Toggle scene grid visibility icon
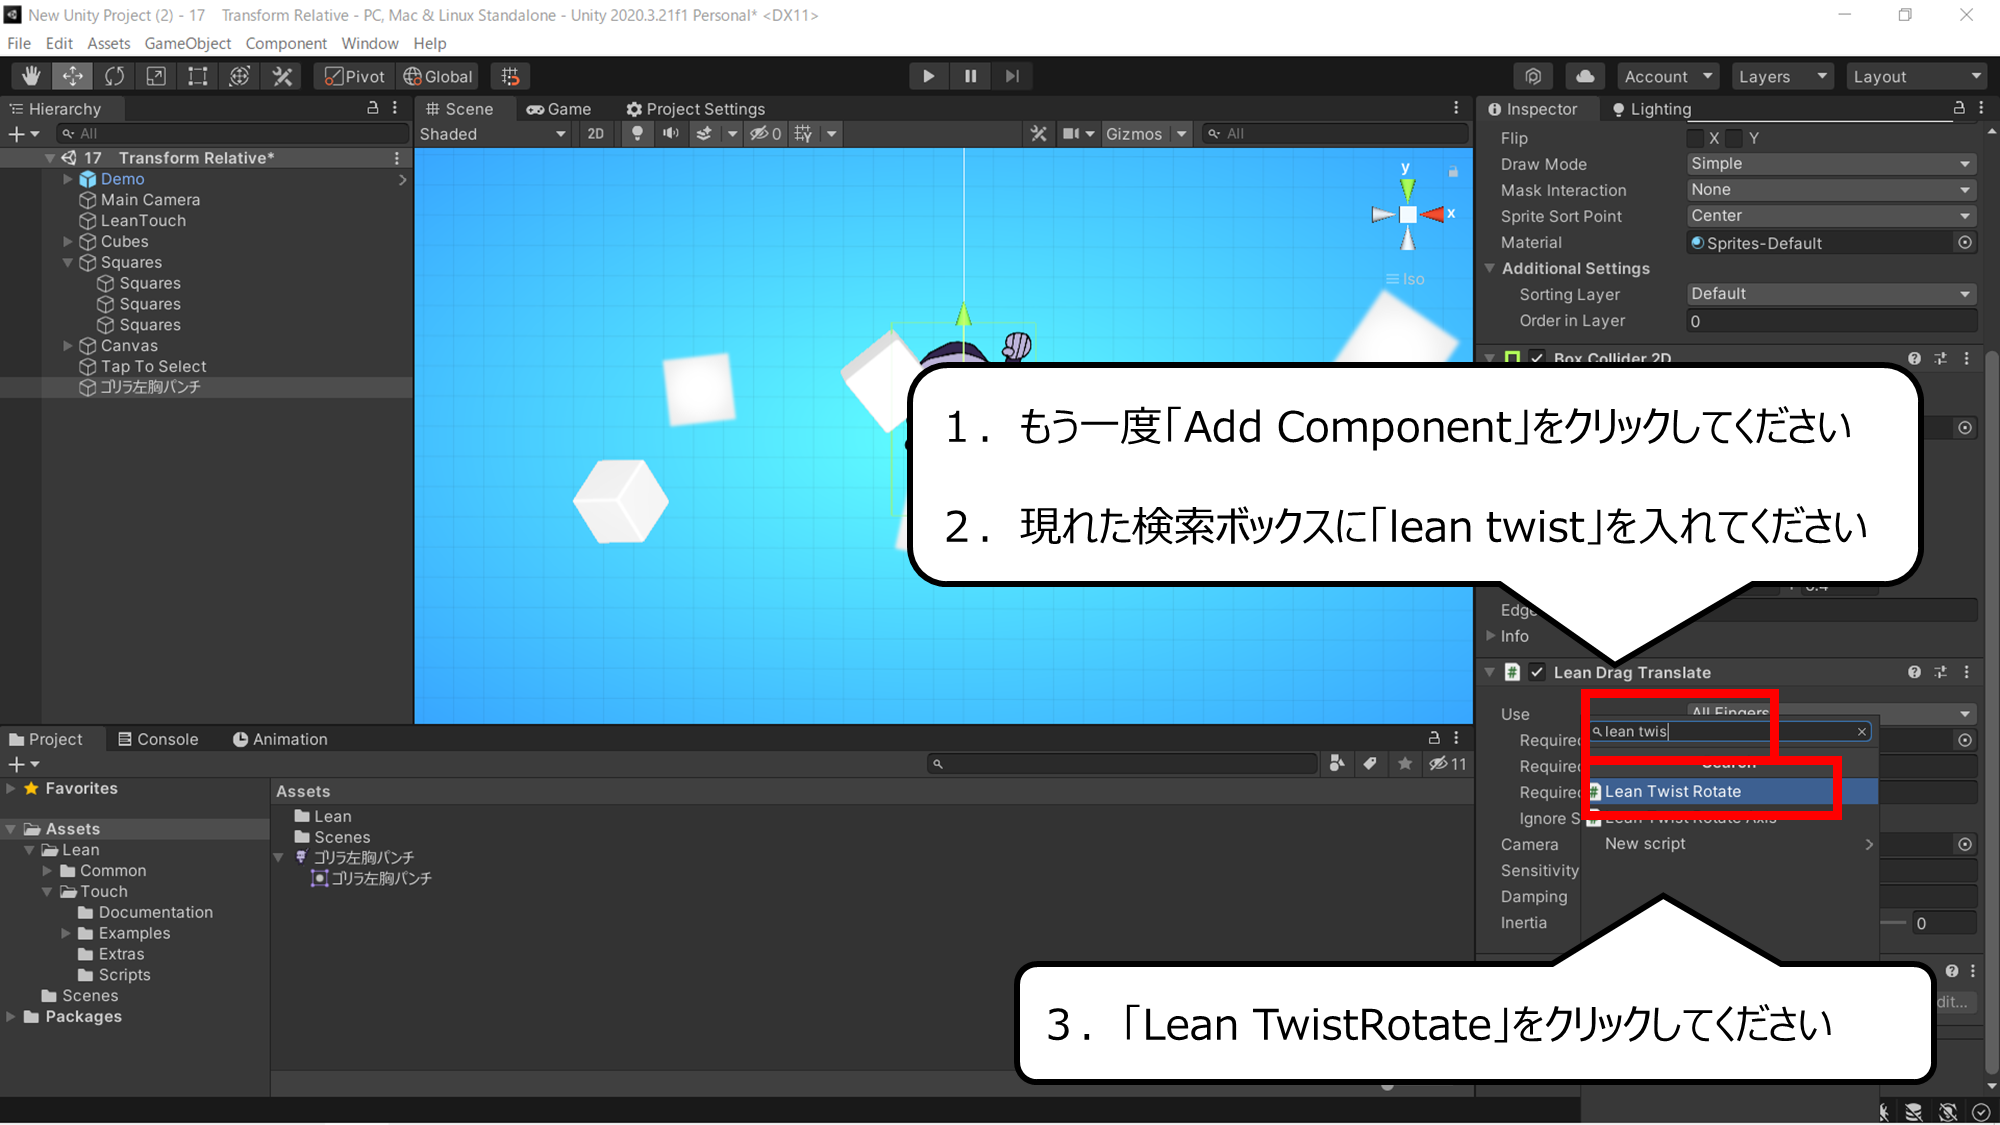The width and height of the screenshot is (2000, 1125). 803,134
